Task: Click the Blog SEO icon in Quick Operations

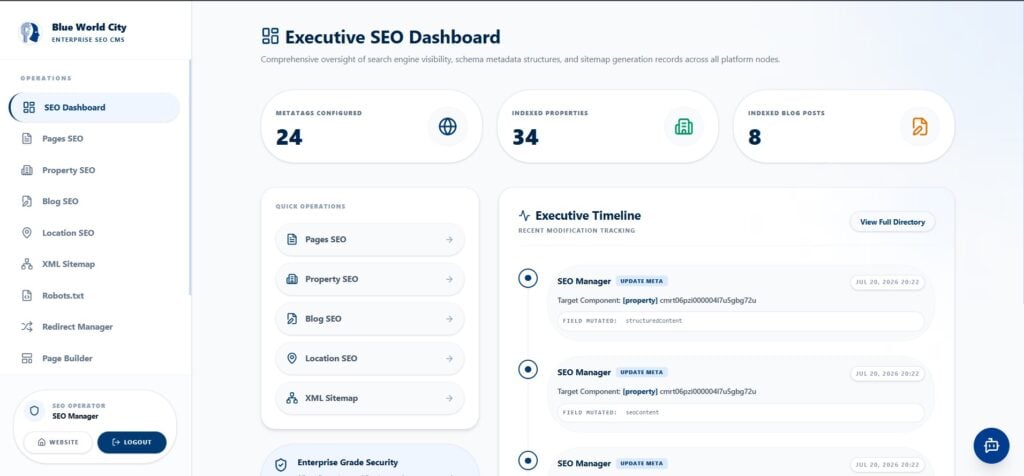Action: pyautogui.click(x=292, y=319)
